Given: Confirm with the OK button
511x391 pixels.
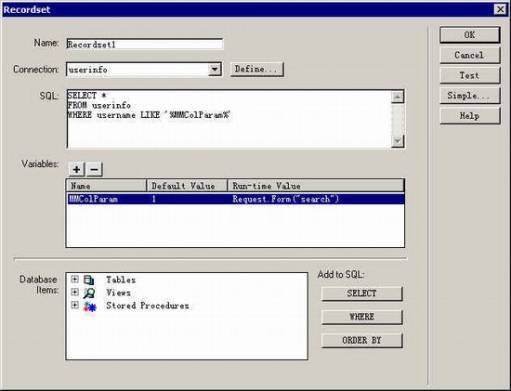Looking at the screenshot, I should 470,35.
